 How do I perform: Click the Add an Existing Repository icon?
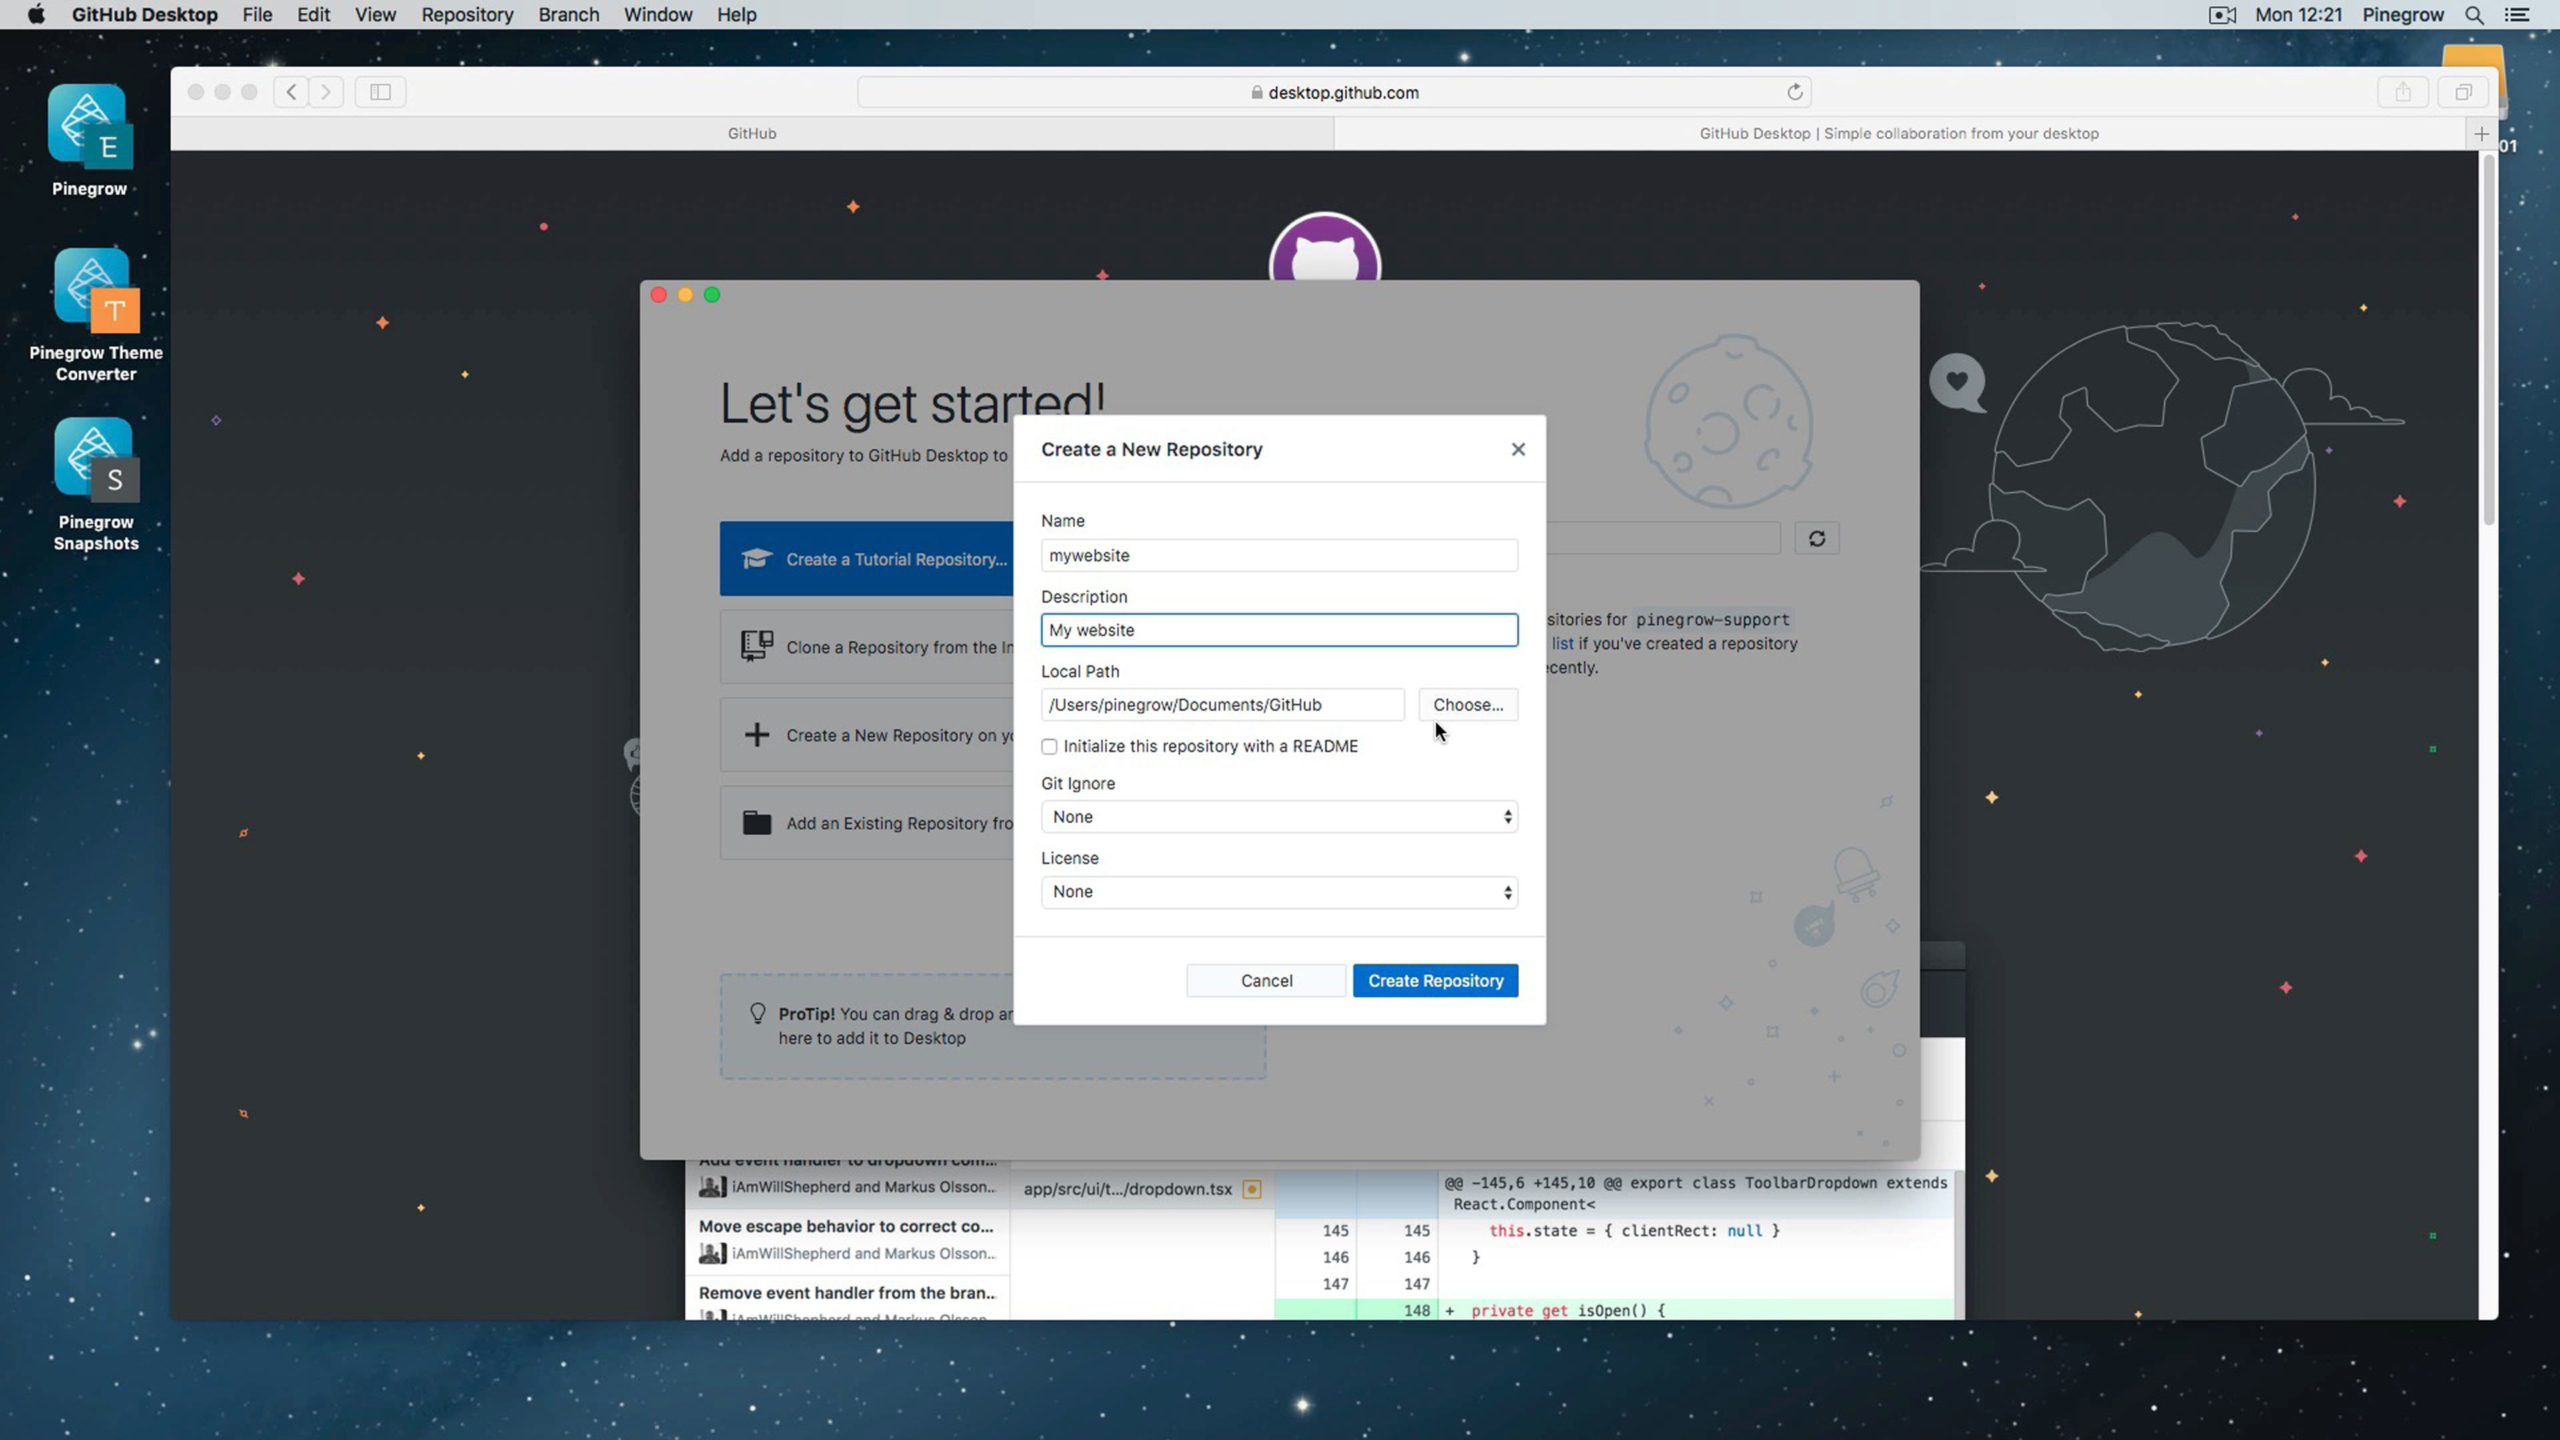756,821
